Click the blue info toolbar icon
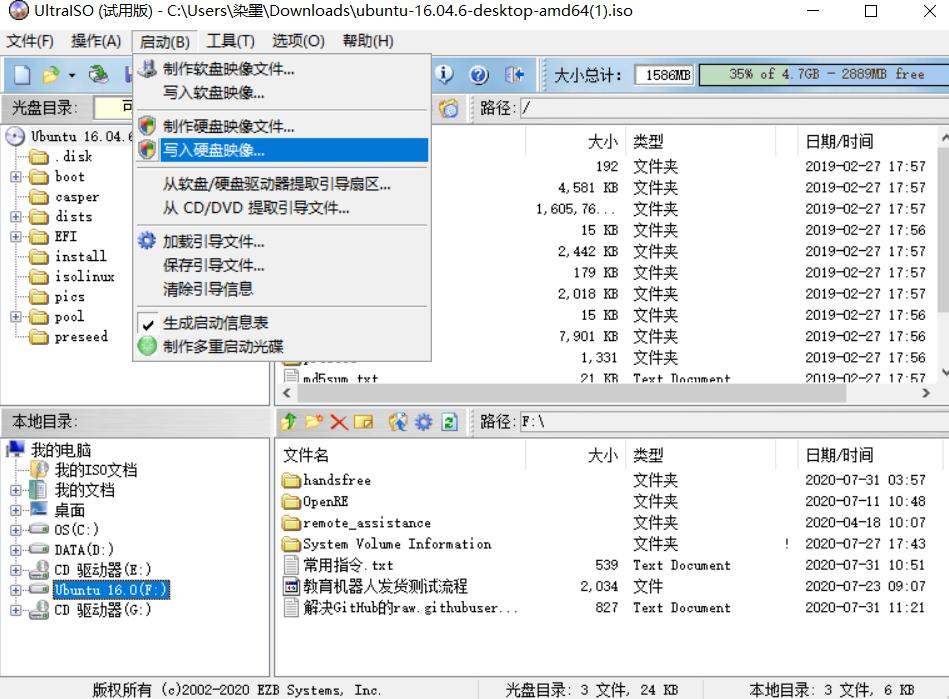 [444, 74]
